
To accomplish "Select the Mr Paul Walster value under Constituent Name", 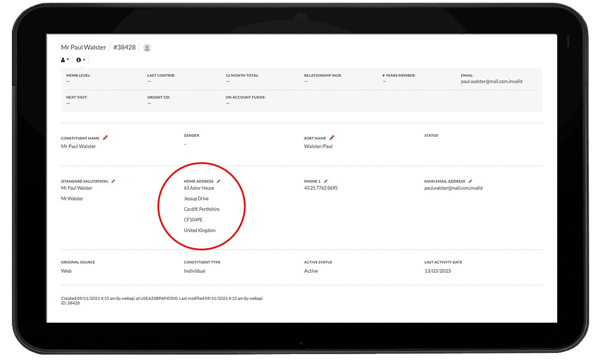I will (x=78, y=147).
